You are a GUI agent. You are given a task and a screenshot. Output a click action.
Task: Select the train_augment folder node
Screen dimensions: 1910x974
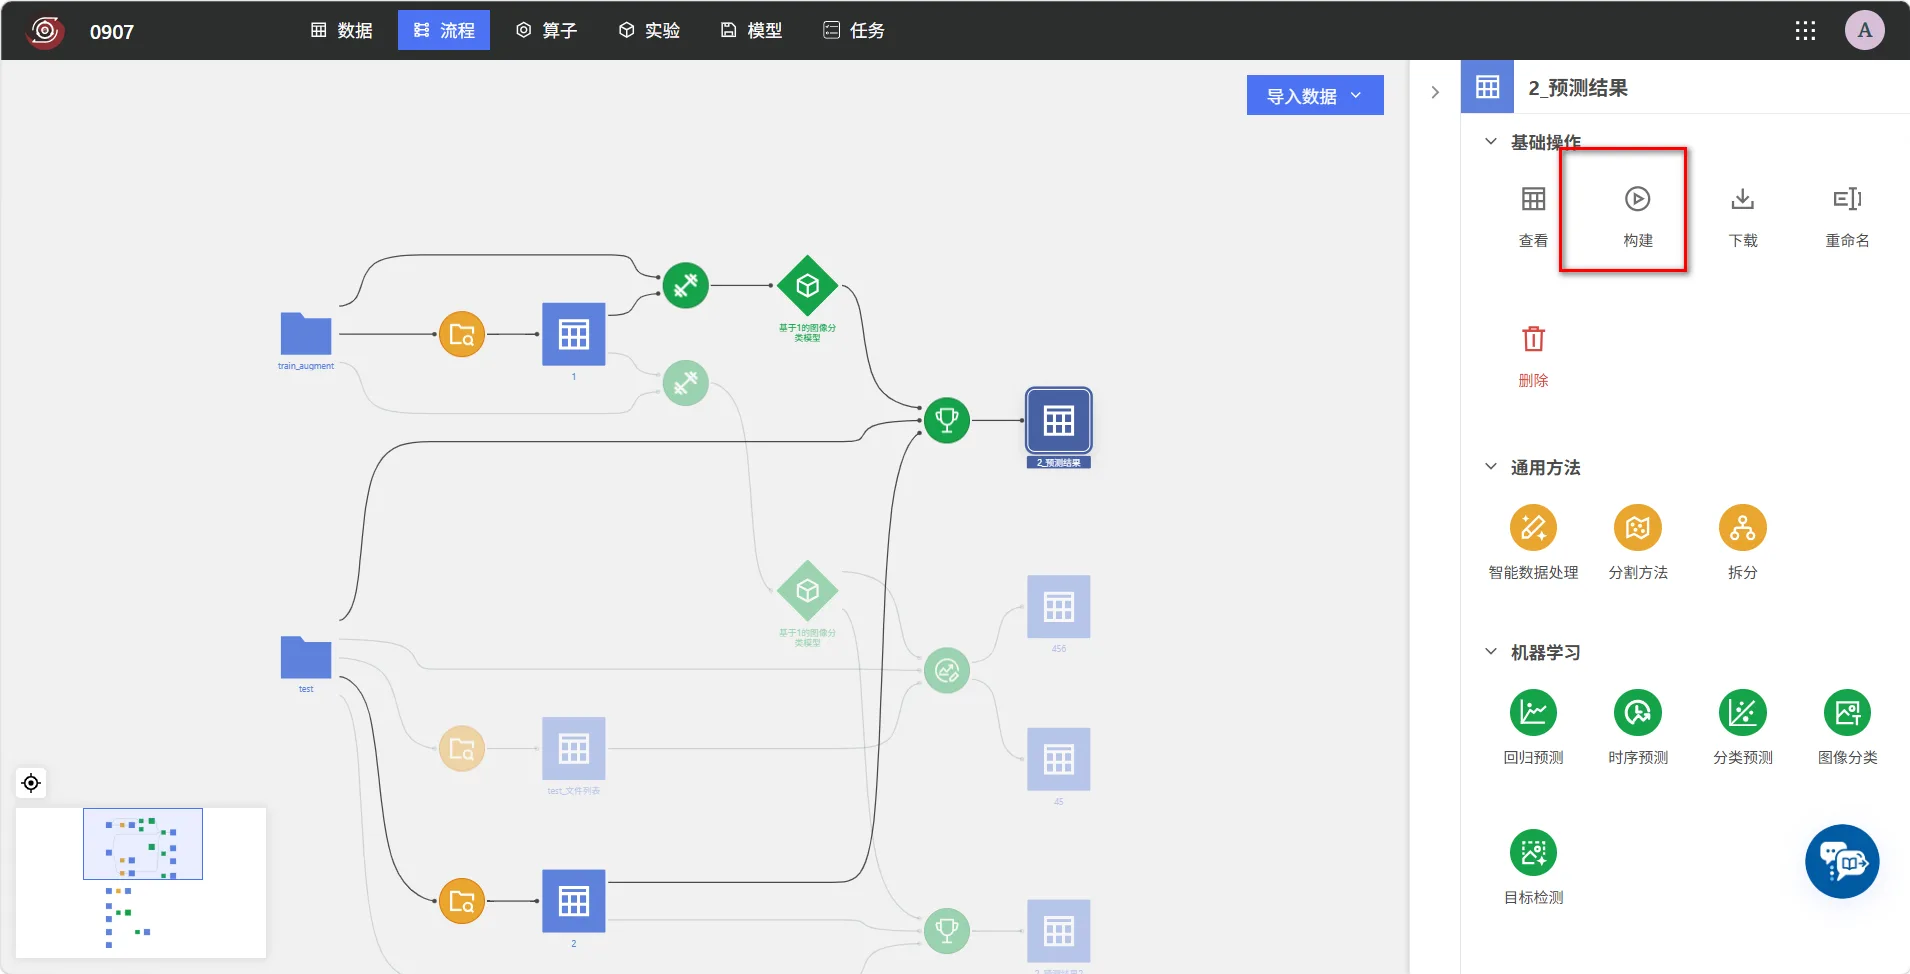306,334
